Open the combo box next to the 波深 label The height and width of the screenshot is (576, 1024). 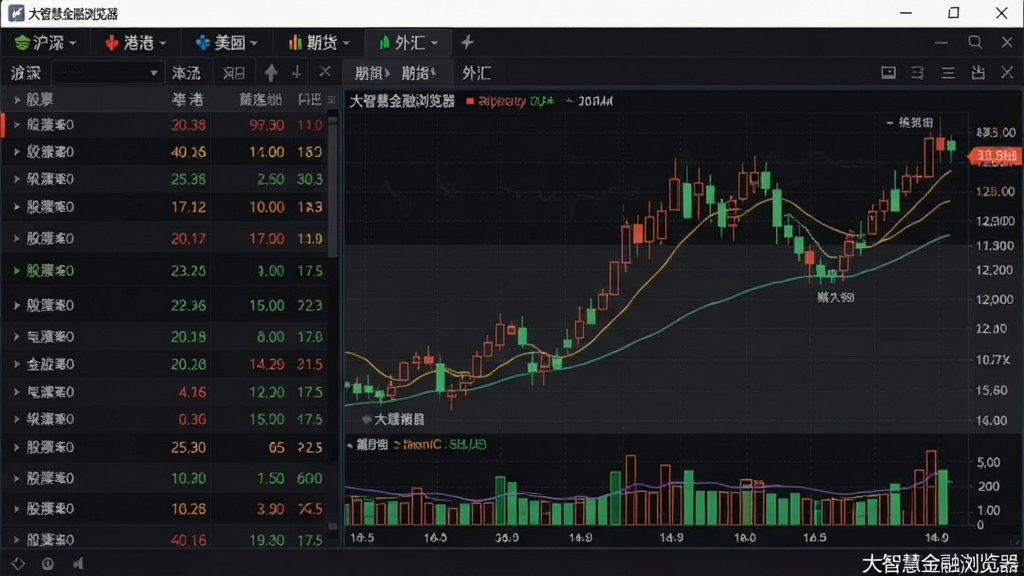(106, 72)
